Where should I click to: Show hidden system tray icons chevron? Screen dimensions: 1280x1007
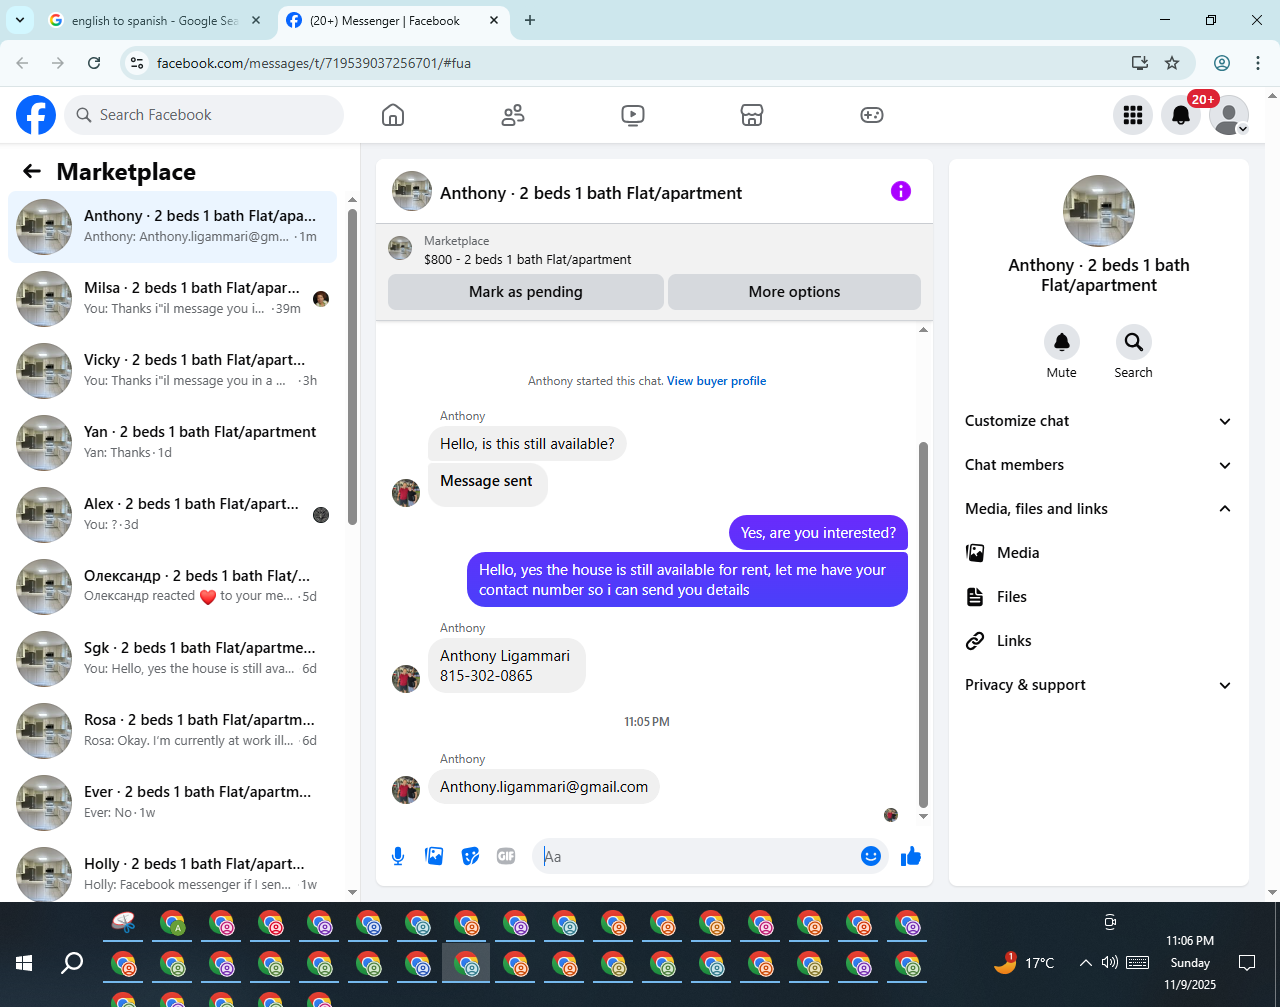pyautogui.click(x=1085, y=963)
